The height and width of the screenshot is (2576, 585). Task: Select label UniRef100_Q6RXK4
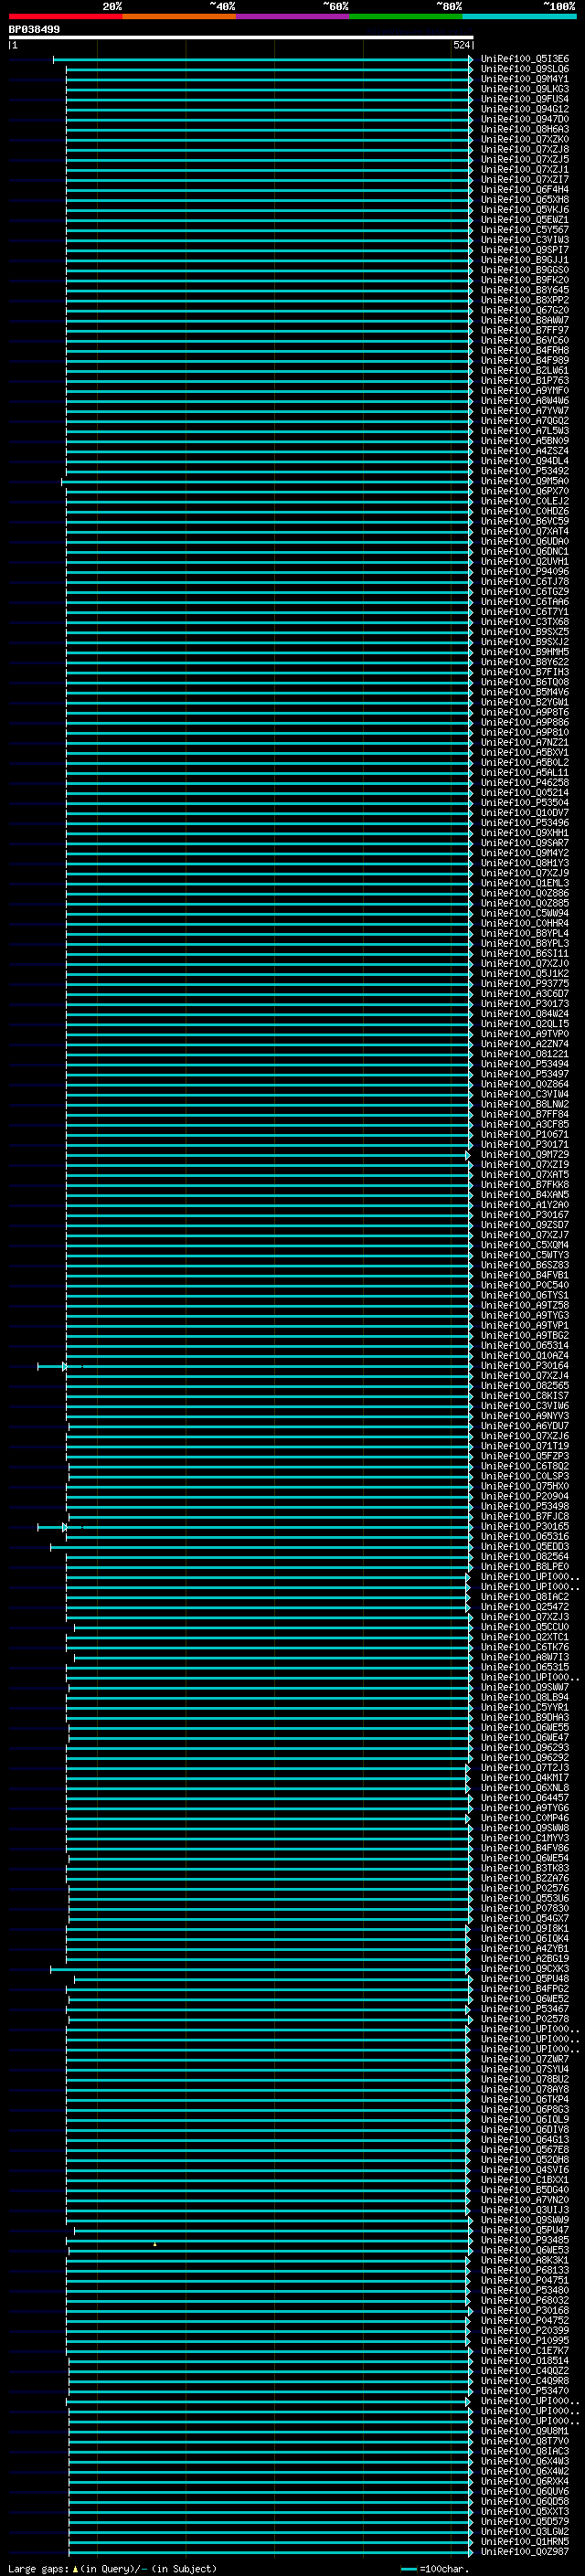(x=525, y=2482)
